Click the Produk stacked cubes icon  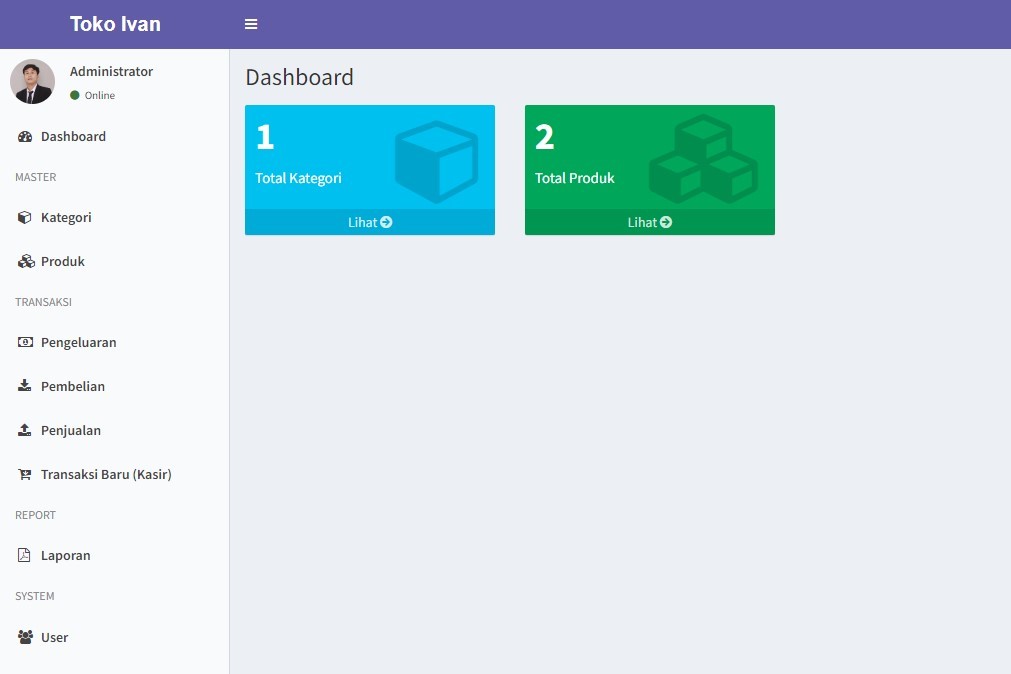26,262
